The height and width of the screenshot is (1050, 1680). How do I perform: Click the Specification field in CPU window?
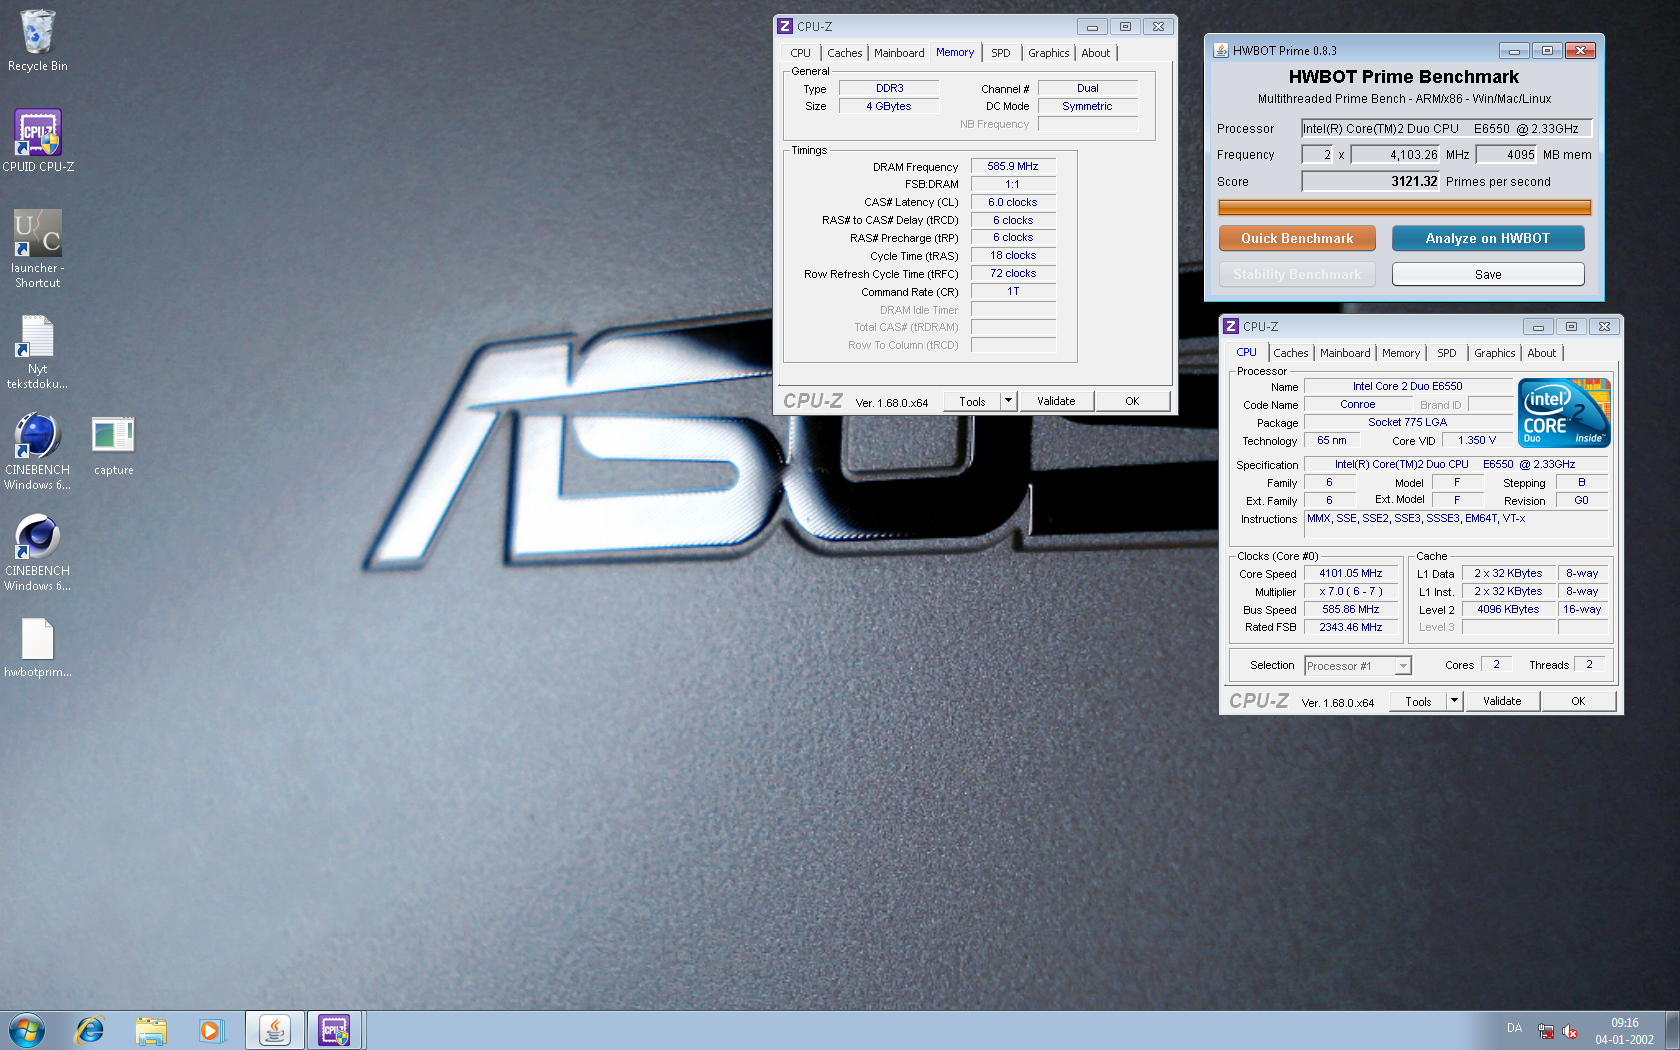[x=1455, y=464]
